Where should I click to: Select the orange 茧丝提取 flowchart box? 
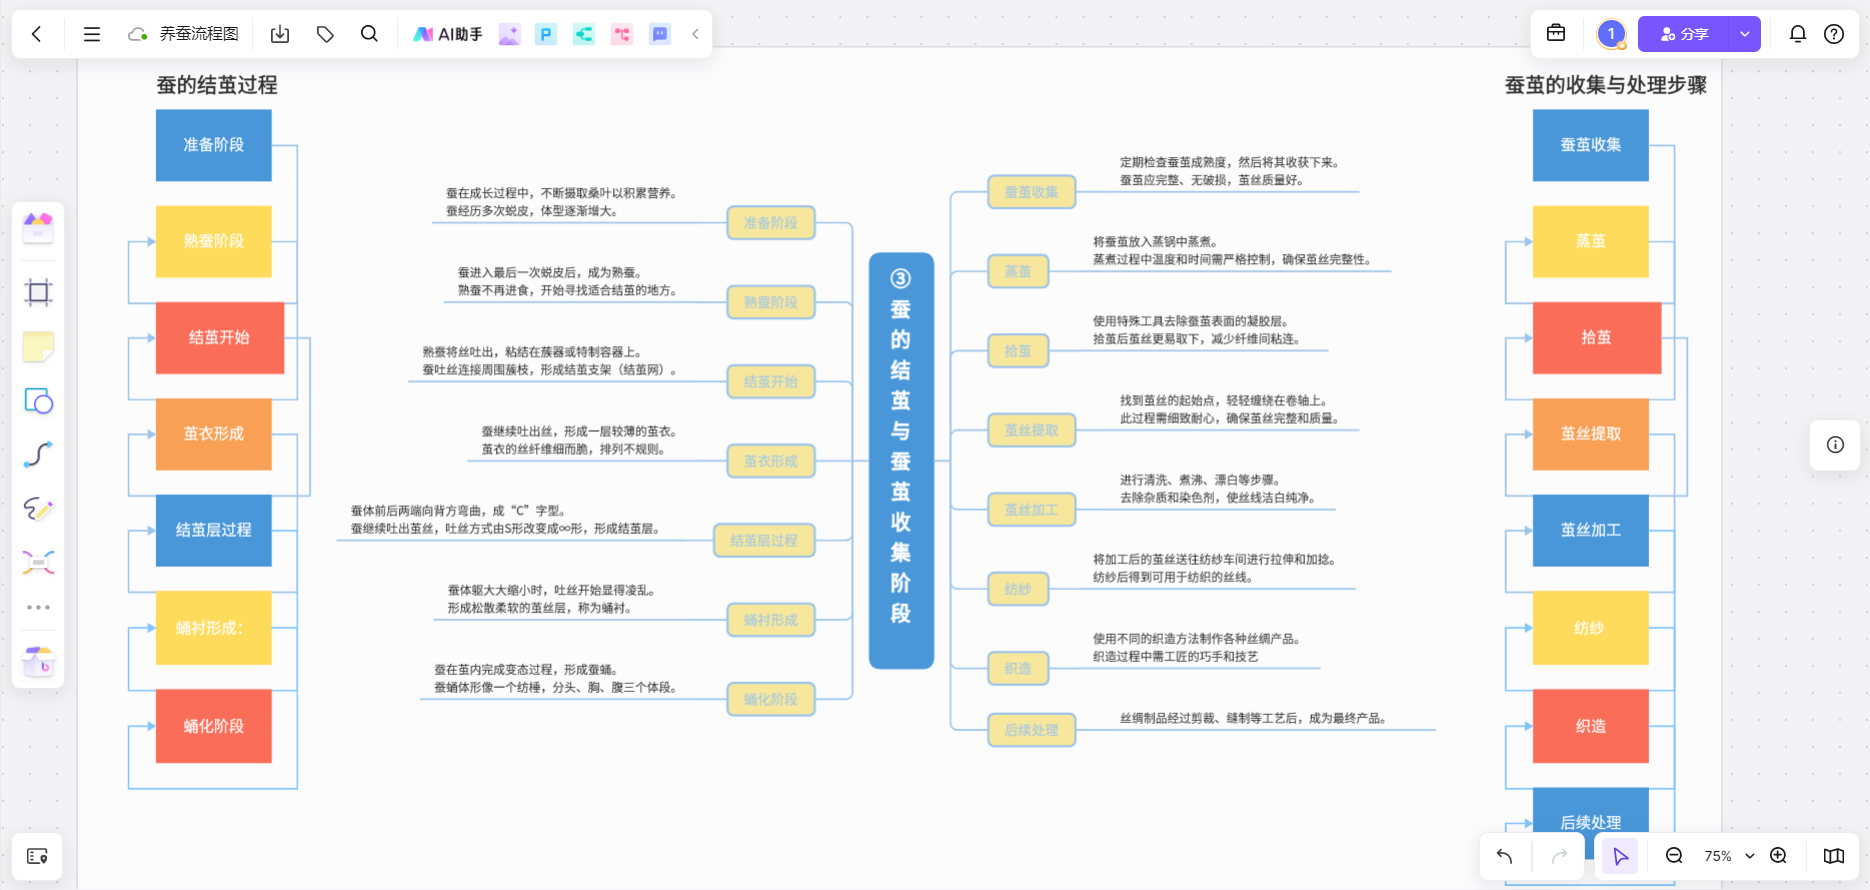click(1591, 434)
